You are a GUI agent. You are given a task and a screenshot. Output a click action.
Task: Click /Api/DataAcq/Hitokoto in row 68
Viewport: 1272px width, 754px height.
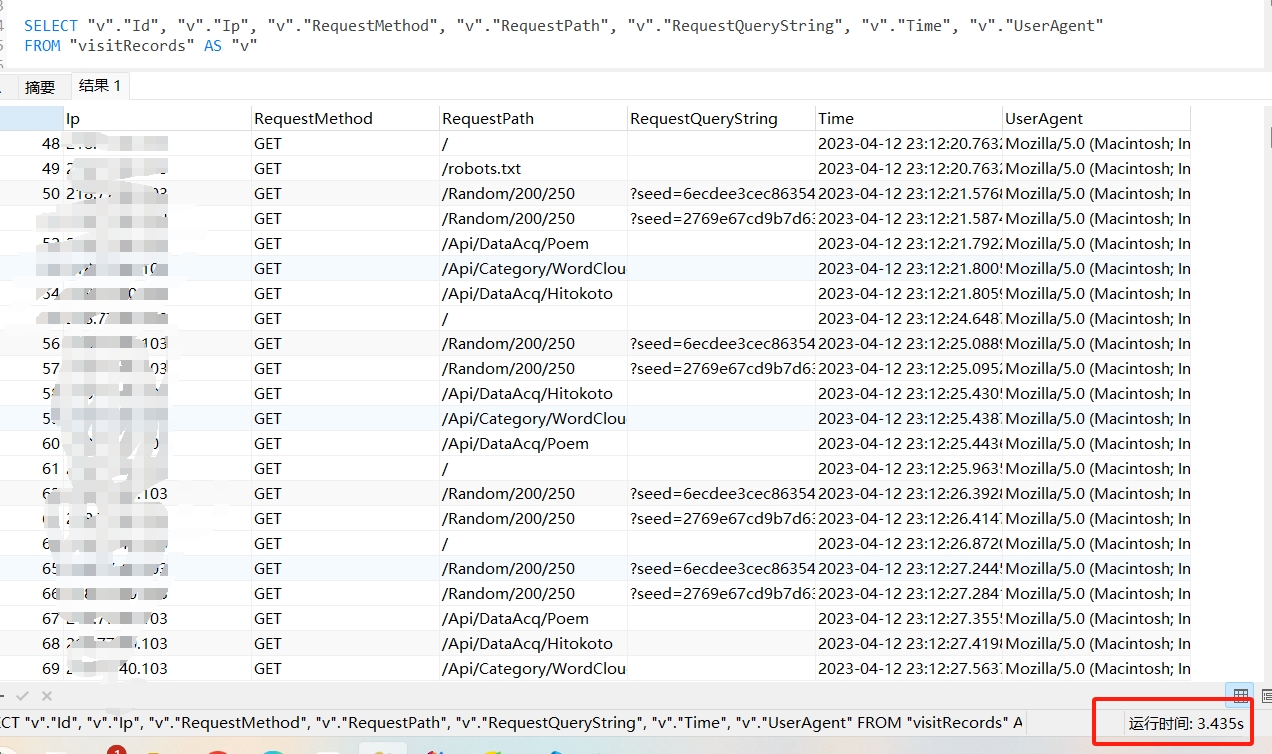pos(533,643)
